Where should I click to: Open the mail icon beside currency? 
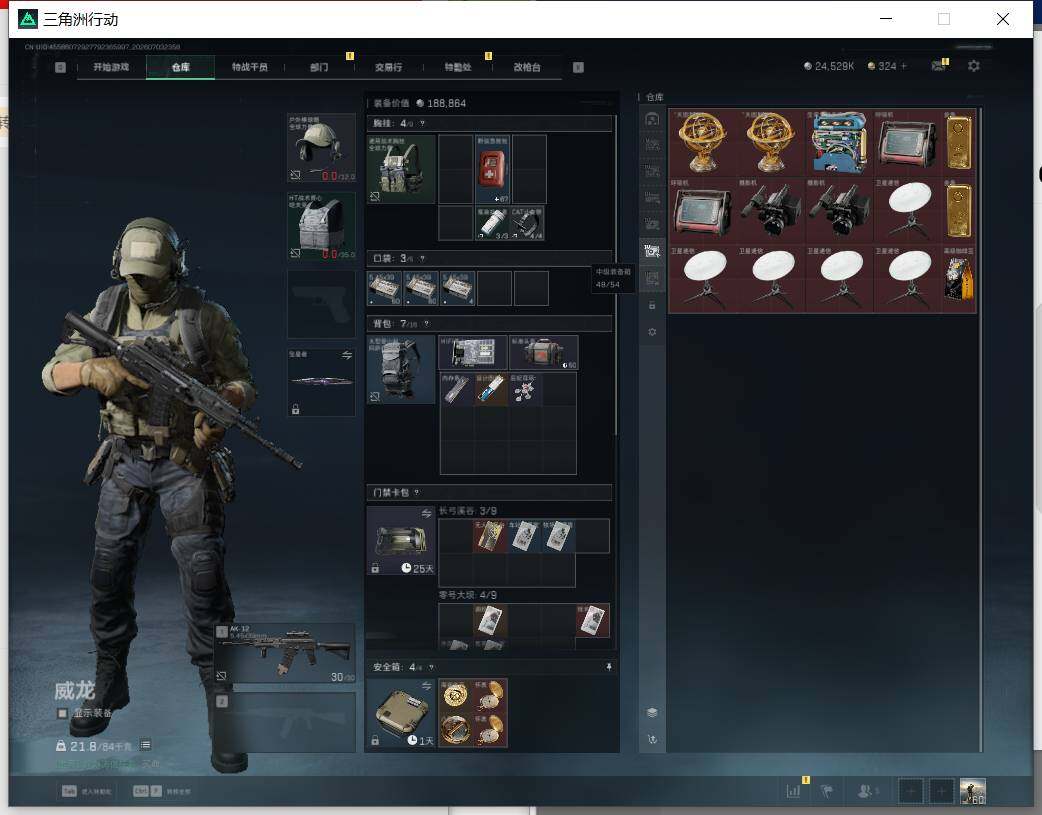(938, 66)
